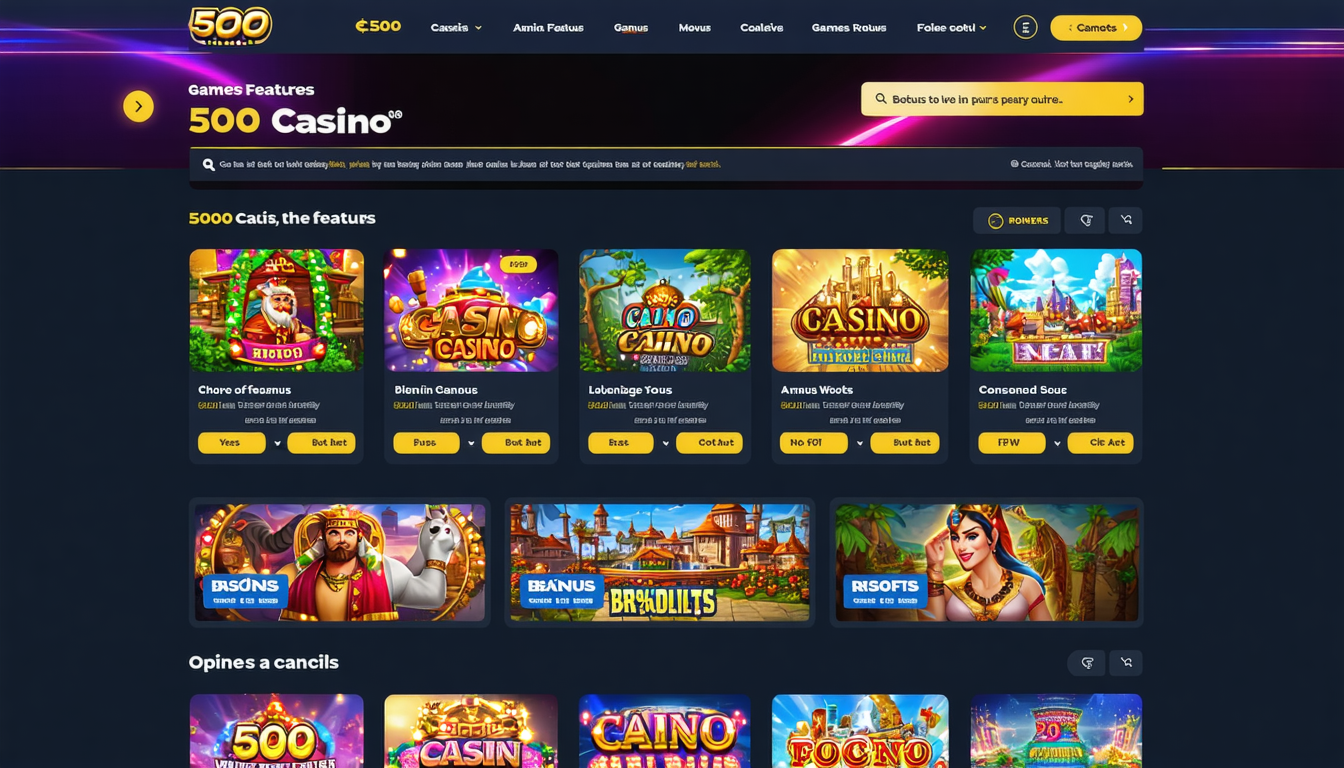This screenshot has width=1344, height=768.
Task: Open the Gamus menu item
Action: pos(631,27)
